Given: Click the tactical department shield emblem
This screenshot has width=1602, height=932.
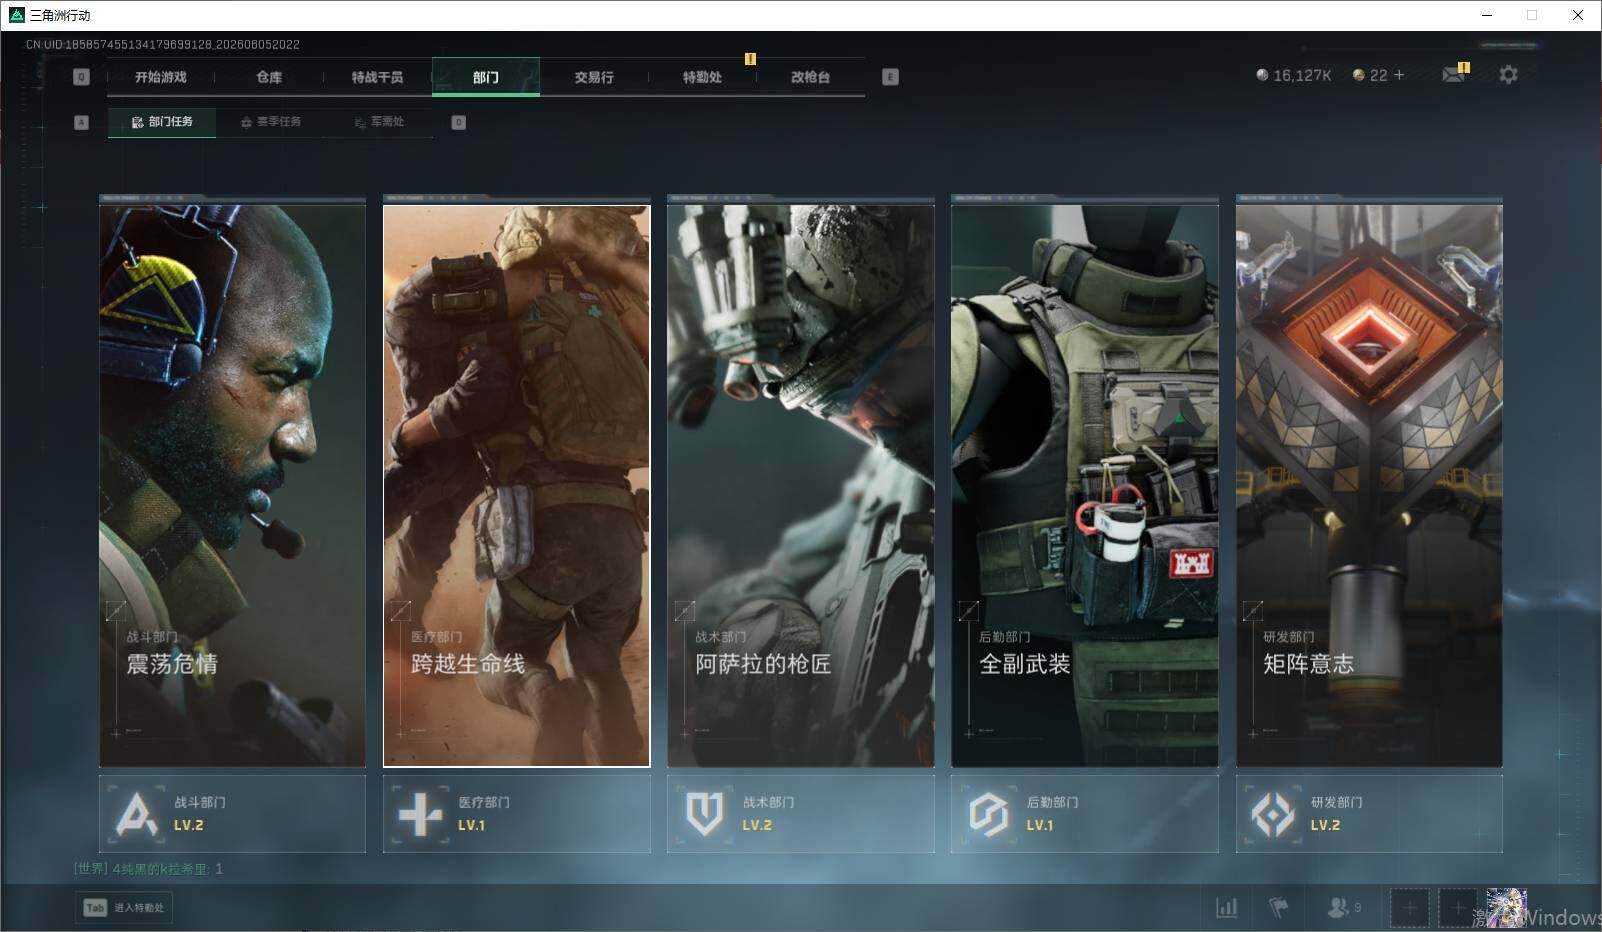Looking at the screenshot, I should (705, 814).
